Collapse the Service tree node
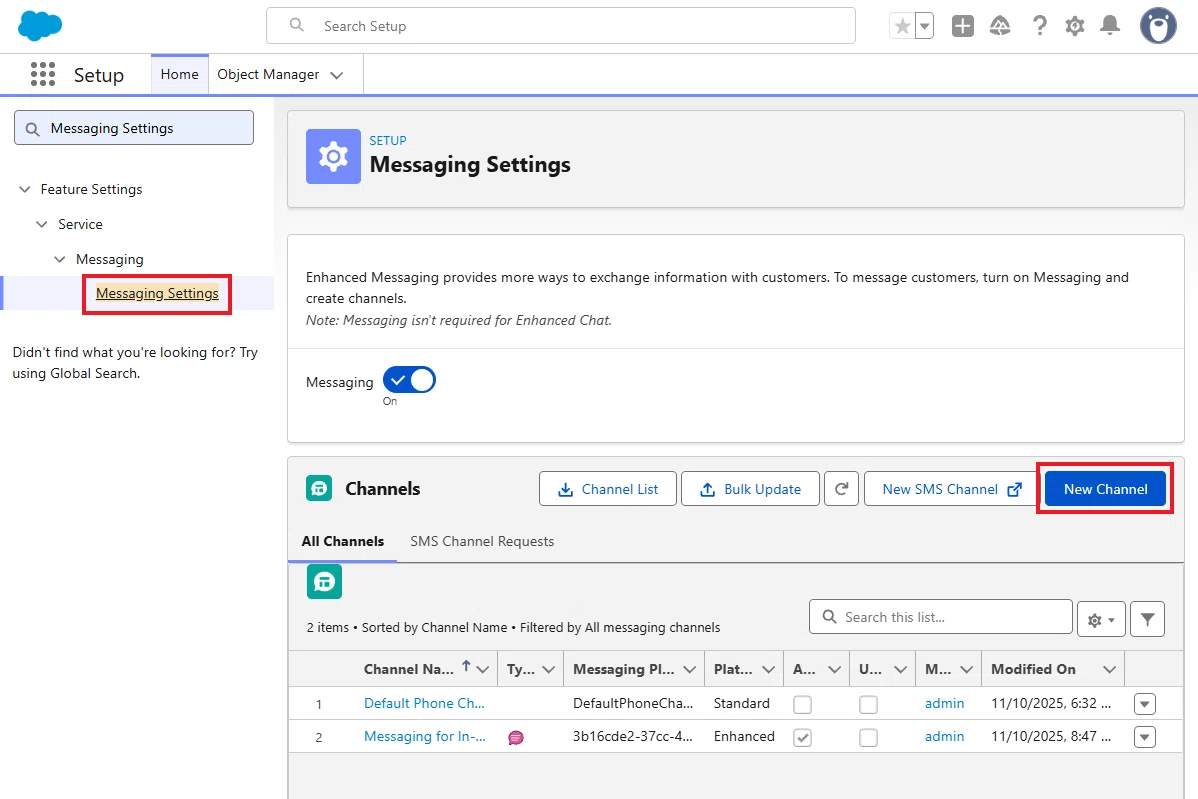Viewport: 1198px width, 799px height. coord(42,224)
